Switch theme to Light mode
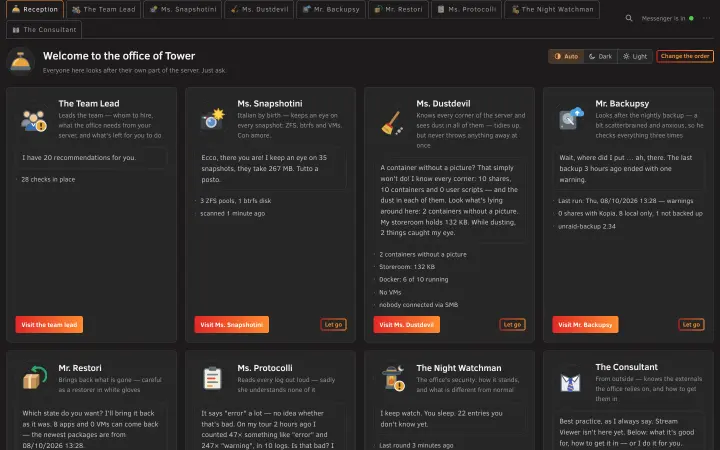 point(635,56)
